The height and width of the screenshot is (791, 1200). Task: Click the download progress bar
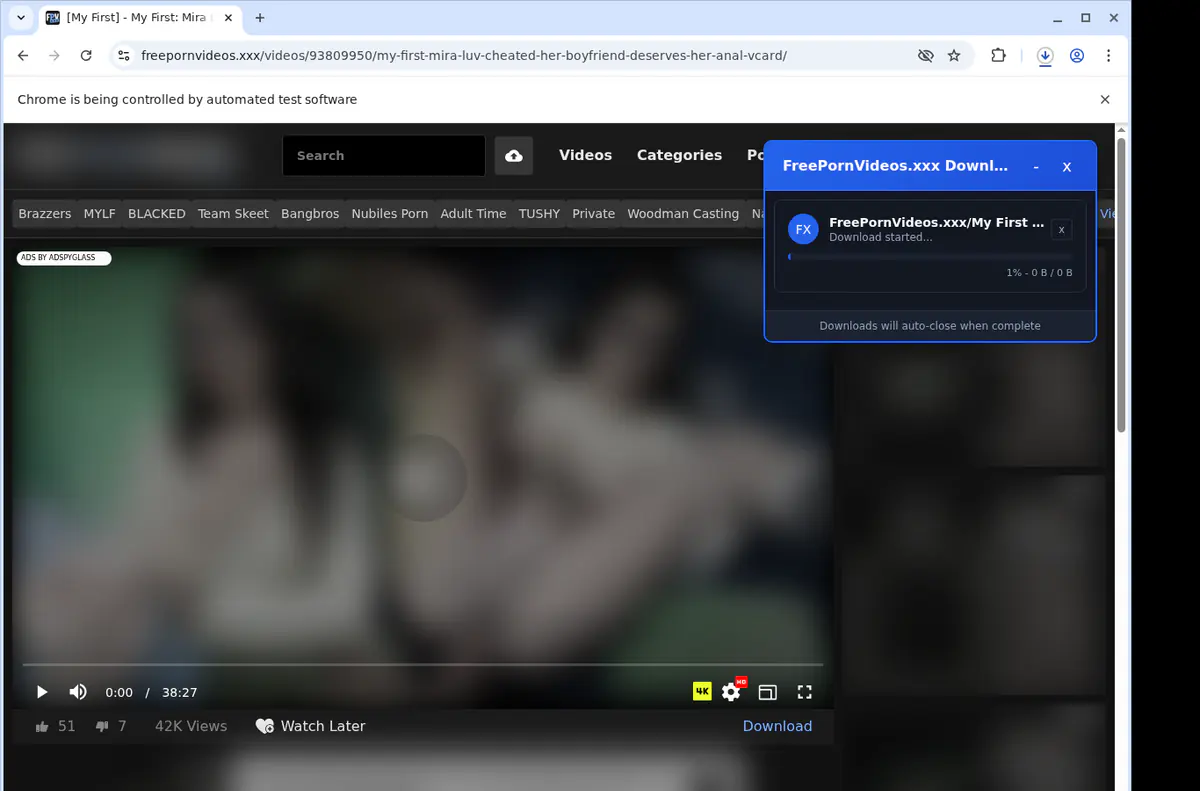930,257
